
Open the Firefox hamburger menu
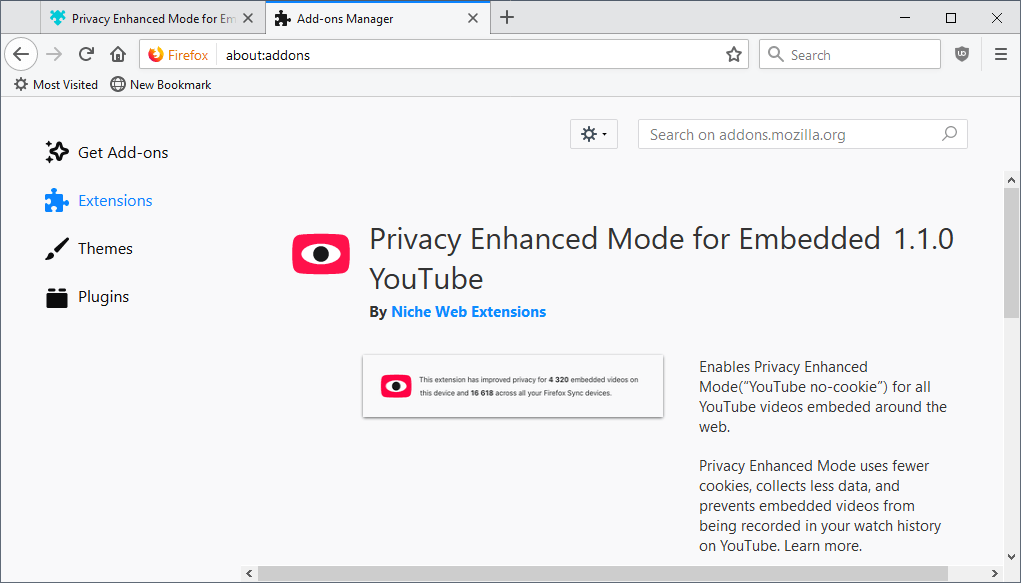1001,54
